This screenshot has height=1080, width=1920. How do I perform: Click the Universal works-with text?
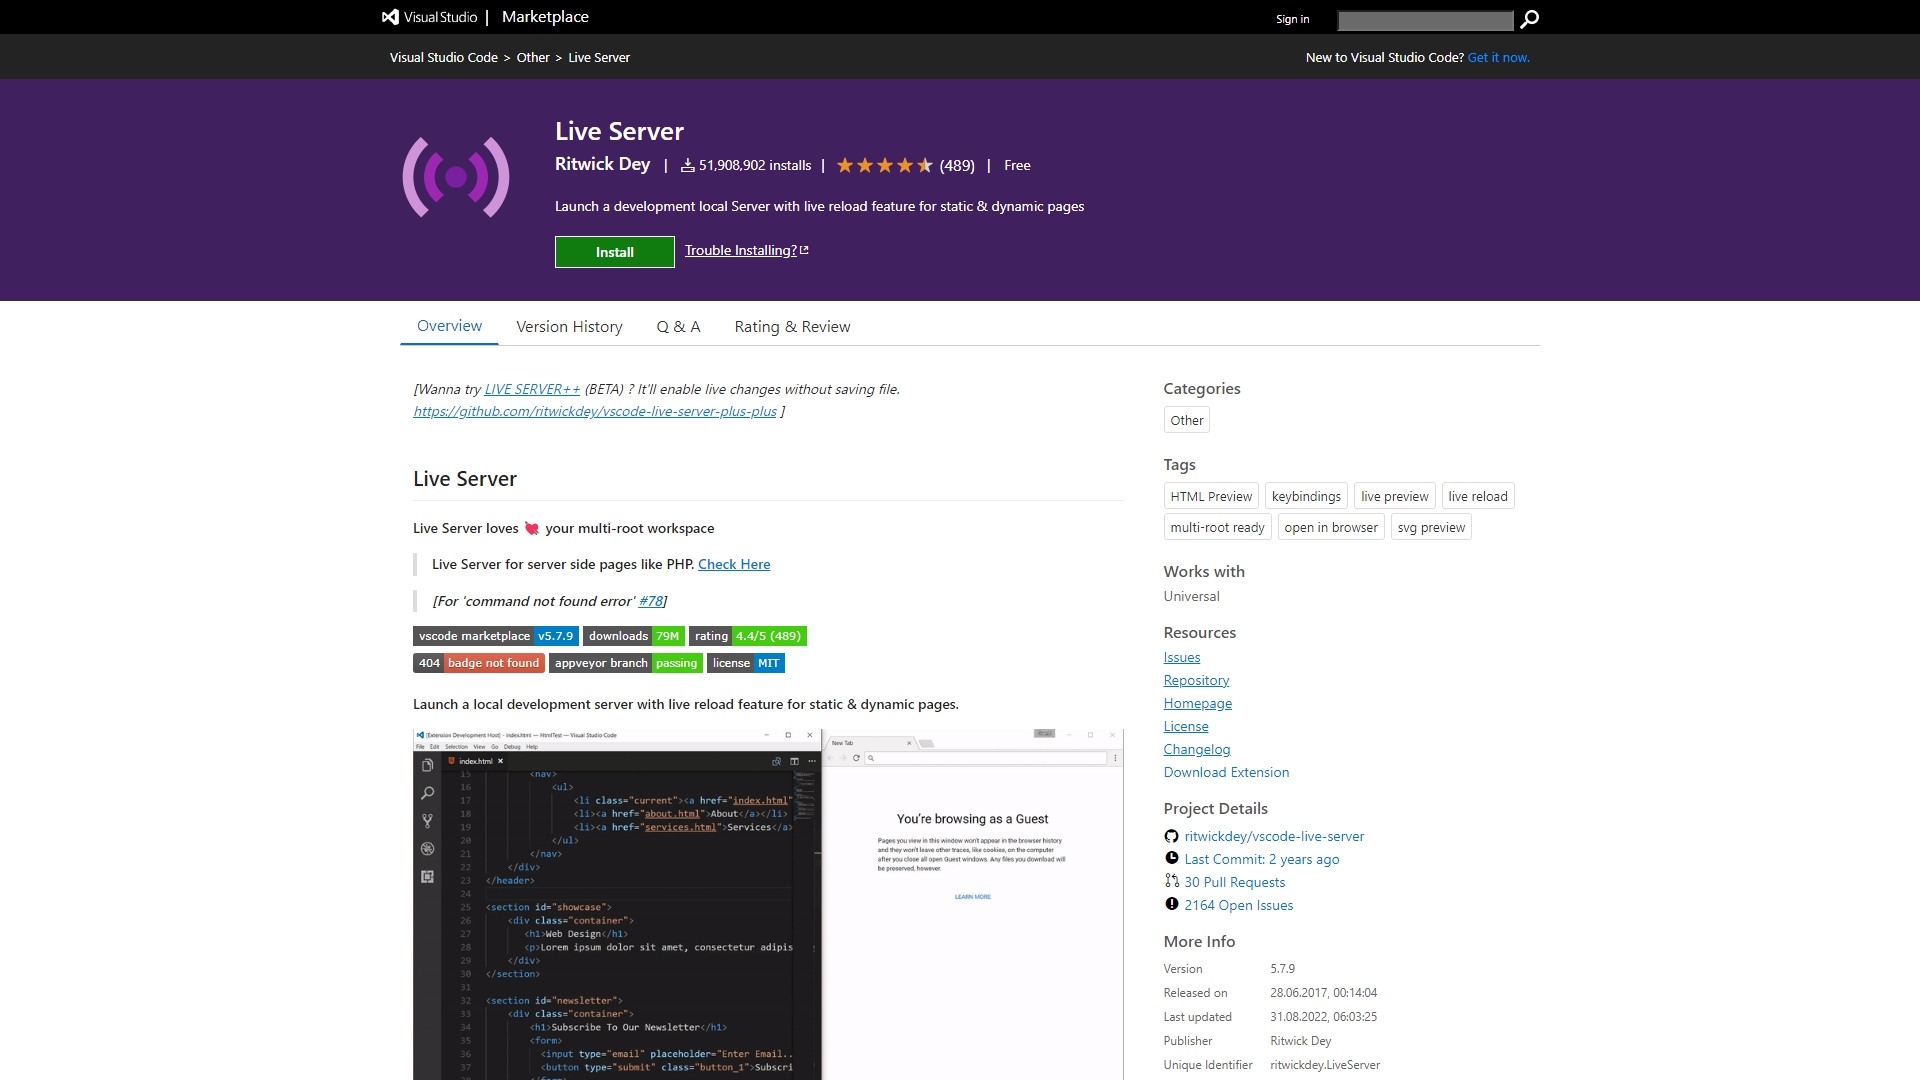(1191, 596)
